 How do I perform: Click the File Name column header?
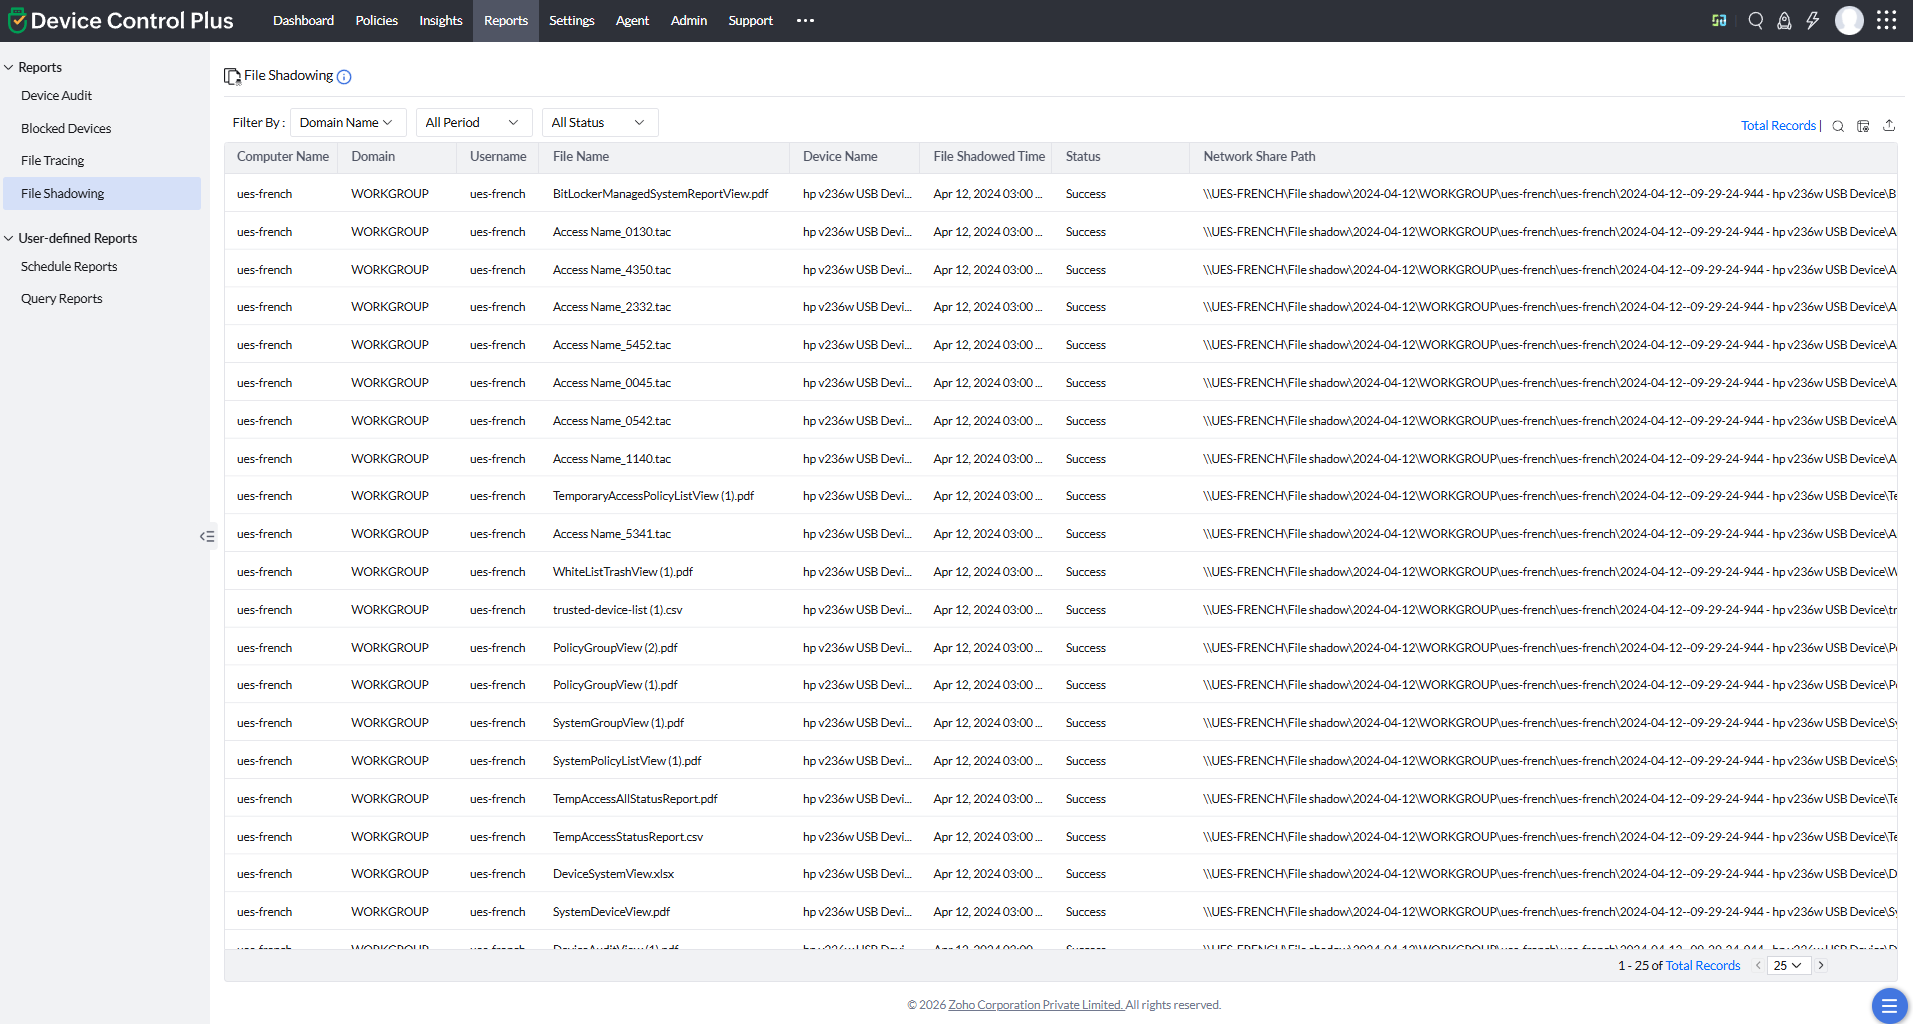581,157
